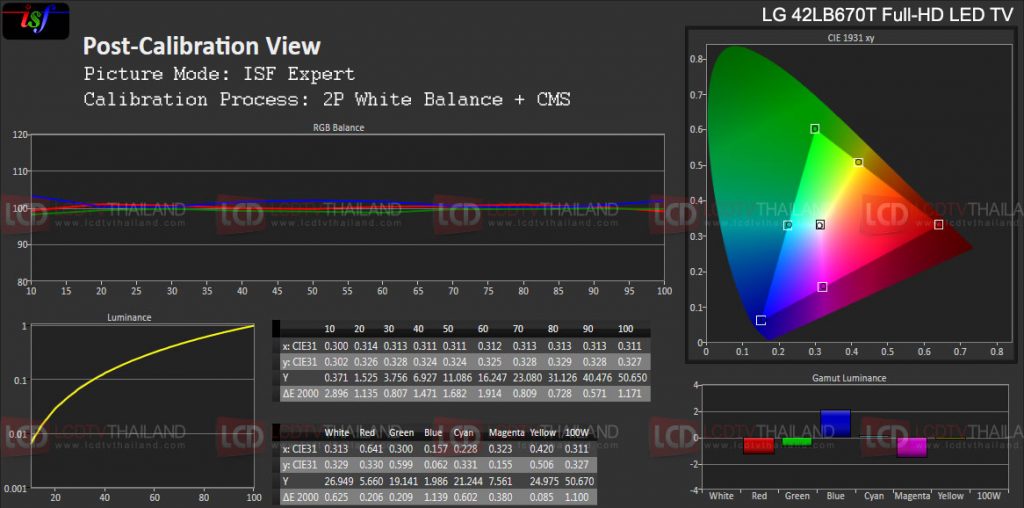The width and height of the screenshot is (1024, 508).
Task: Select the green primary marker on CIE diagram
Action: click(x=815, y=129)
